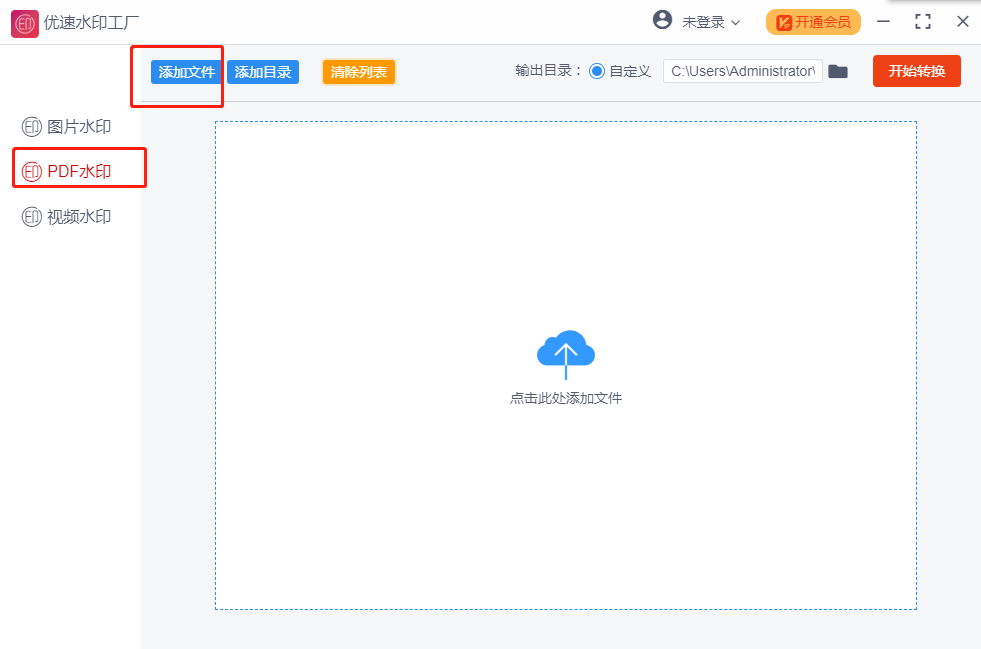Click the user account avatar icon
The width and height of the screenshot is (981, 649).
662,20
